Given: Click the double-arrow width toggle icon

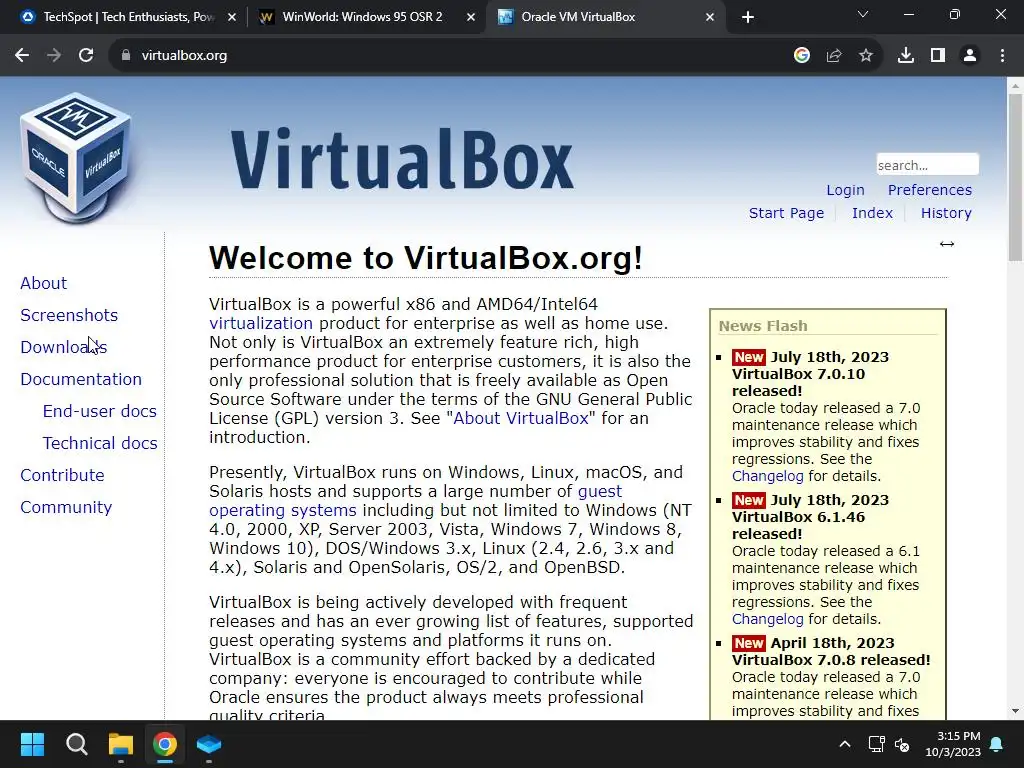Looking at the screenshot, I should pos(946,244).
